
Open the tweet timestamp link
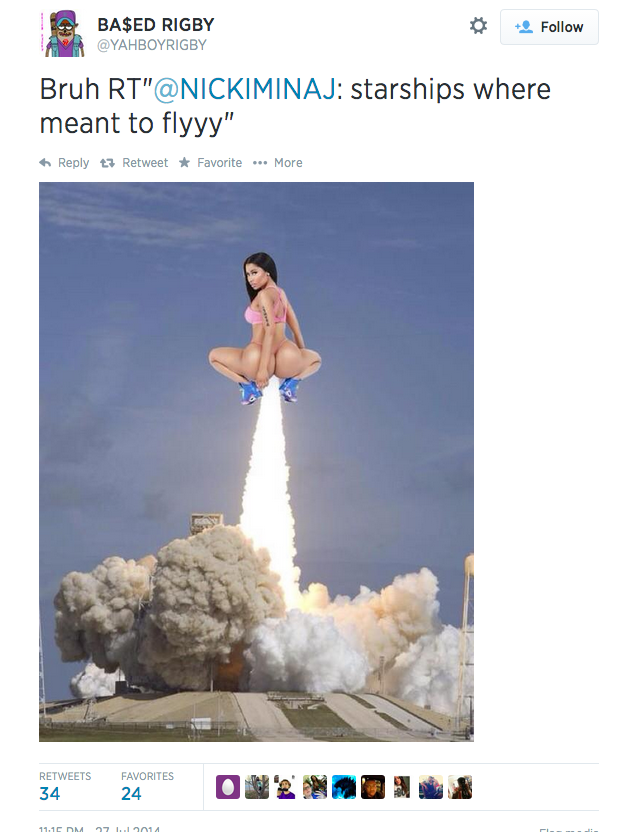click(x=100, y=828)
